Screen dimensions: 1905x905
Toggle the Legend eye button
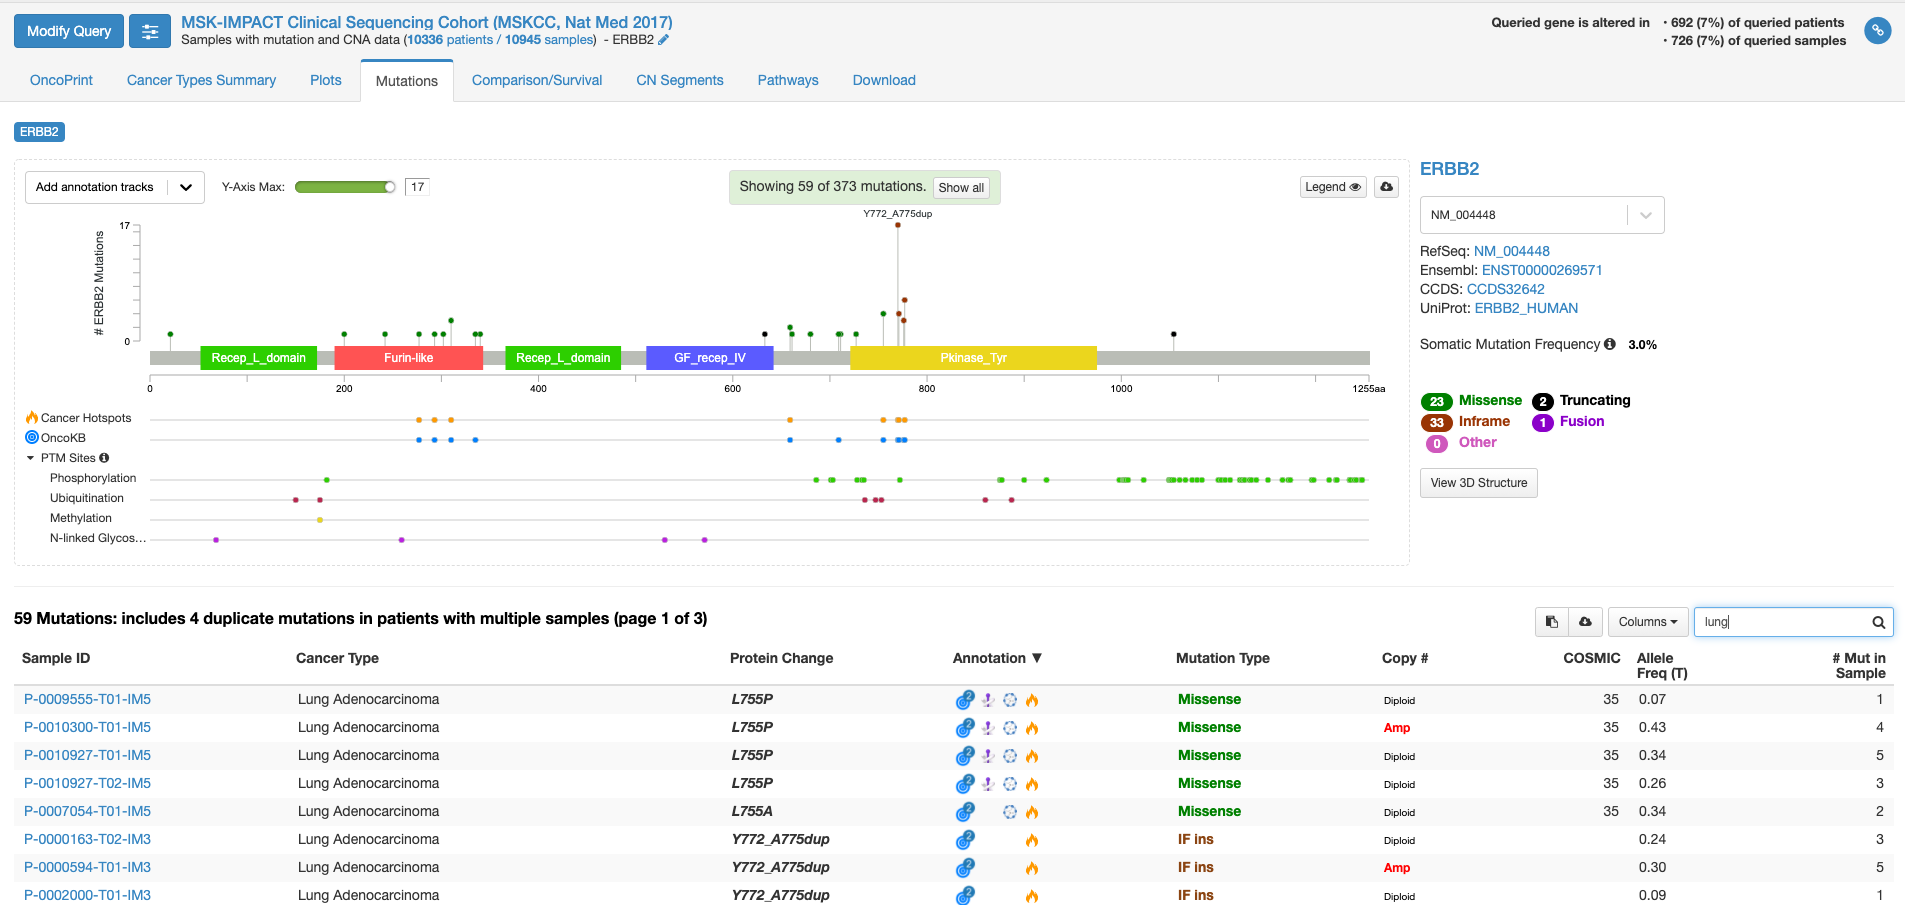[1333, 187]
